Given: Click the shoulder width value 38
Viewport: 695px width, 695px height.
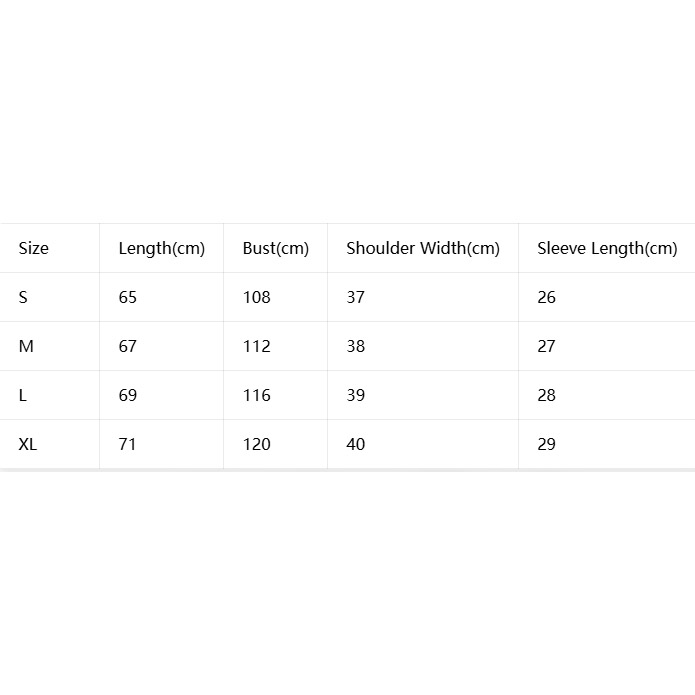Looking at the screenshot, I should tap(355, 346).
